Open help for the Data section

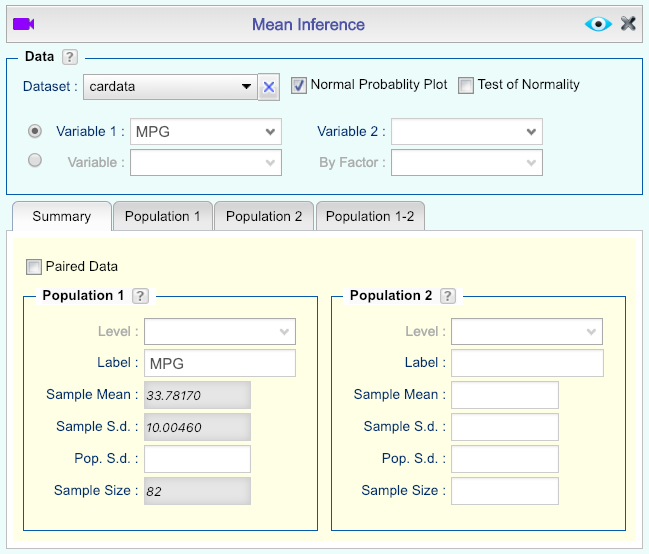(x=70, y=58)
